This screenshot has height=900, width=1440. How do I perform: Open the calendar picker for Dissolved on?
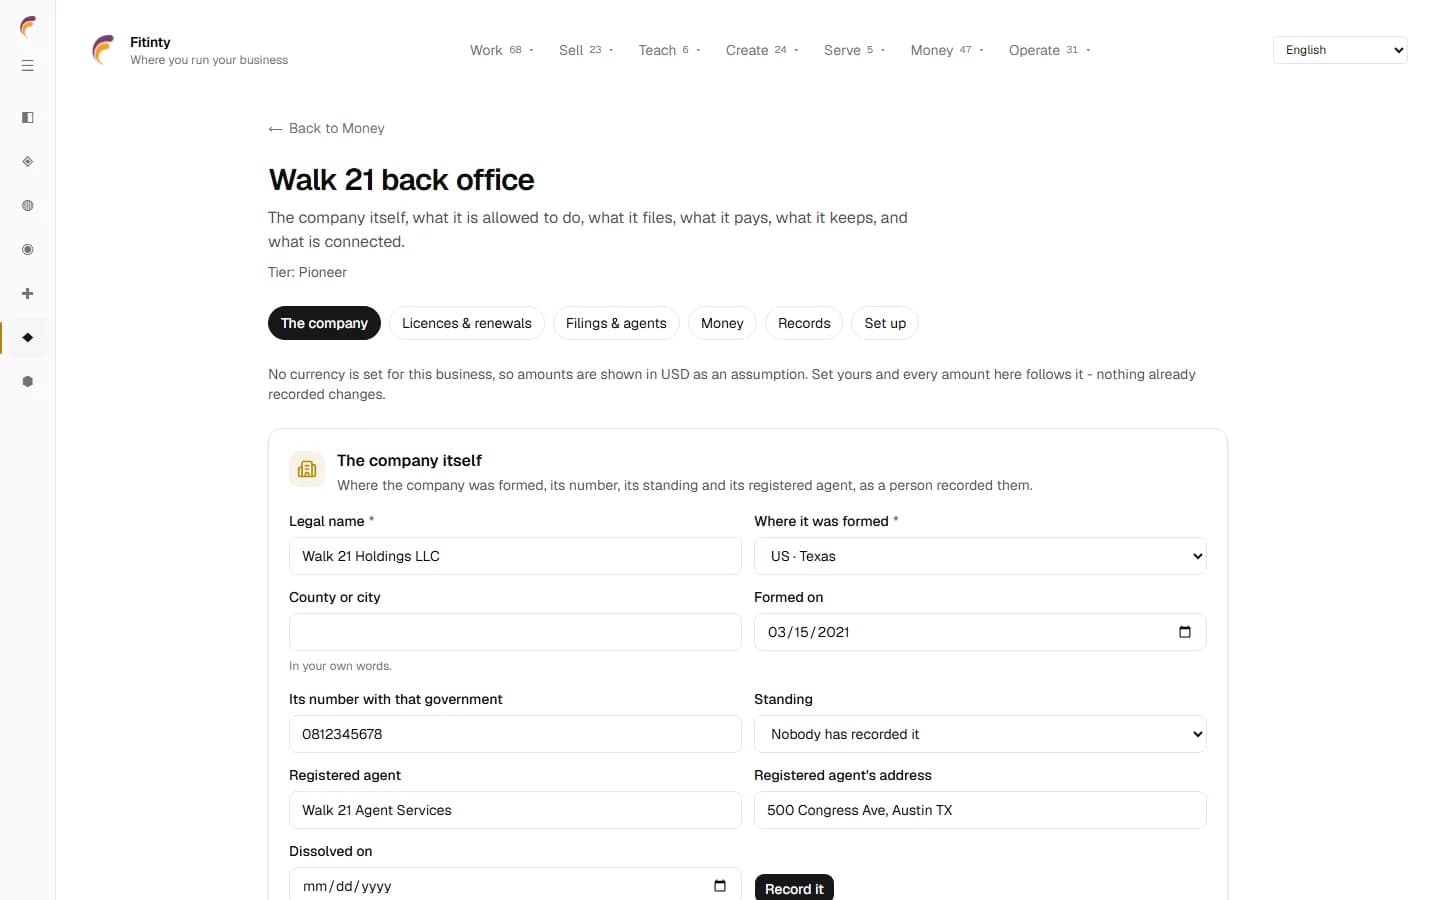pyautogui.click(x=720, y=886)
